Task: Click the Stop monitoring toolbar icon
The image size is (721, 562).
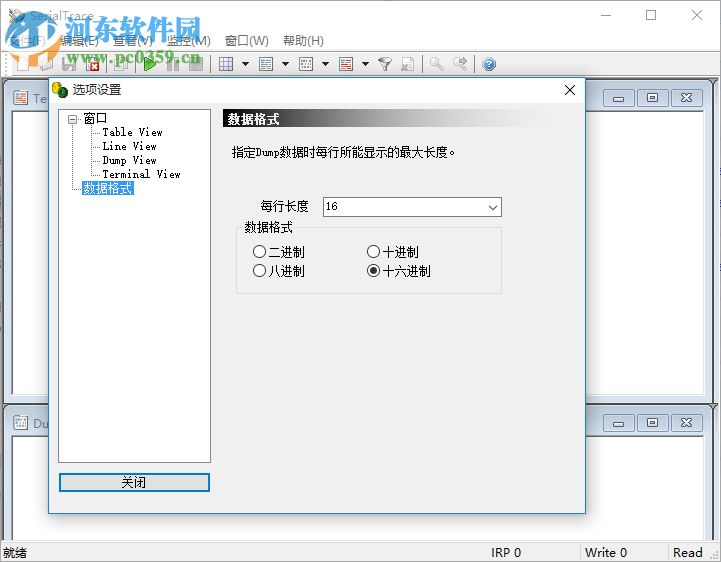Action: point(196,64)
